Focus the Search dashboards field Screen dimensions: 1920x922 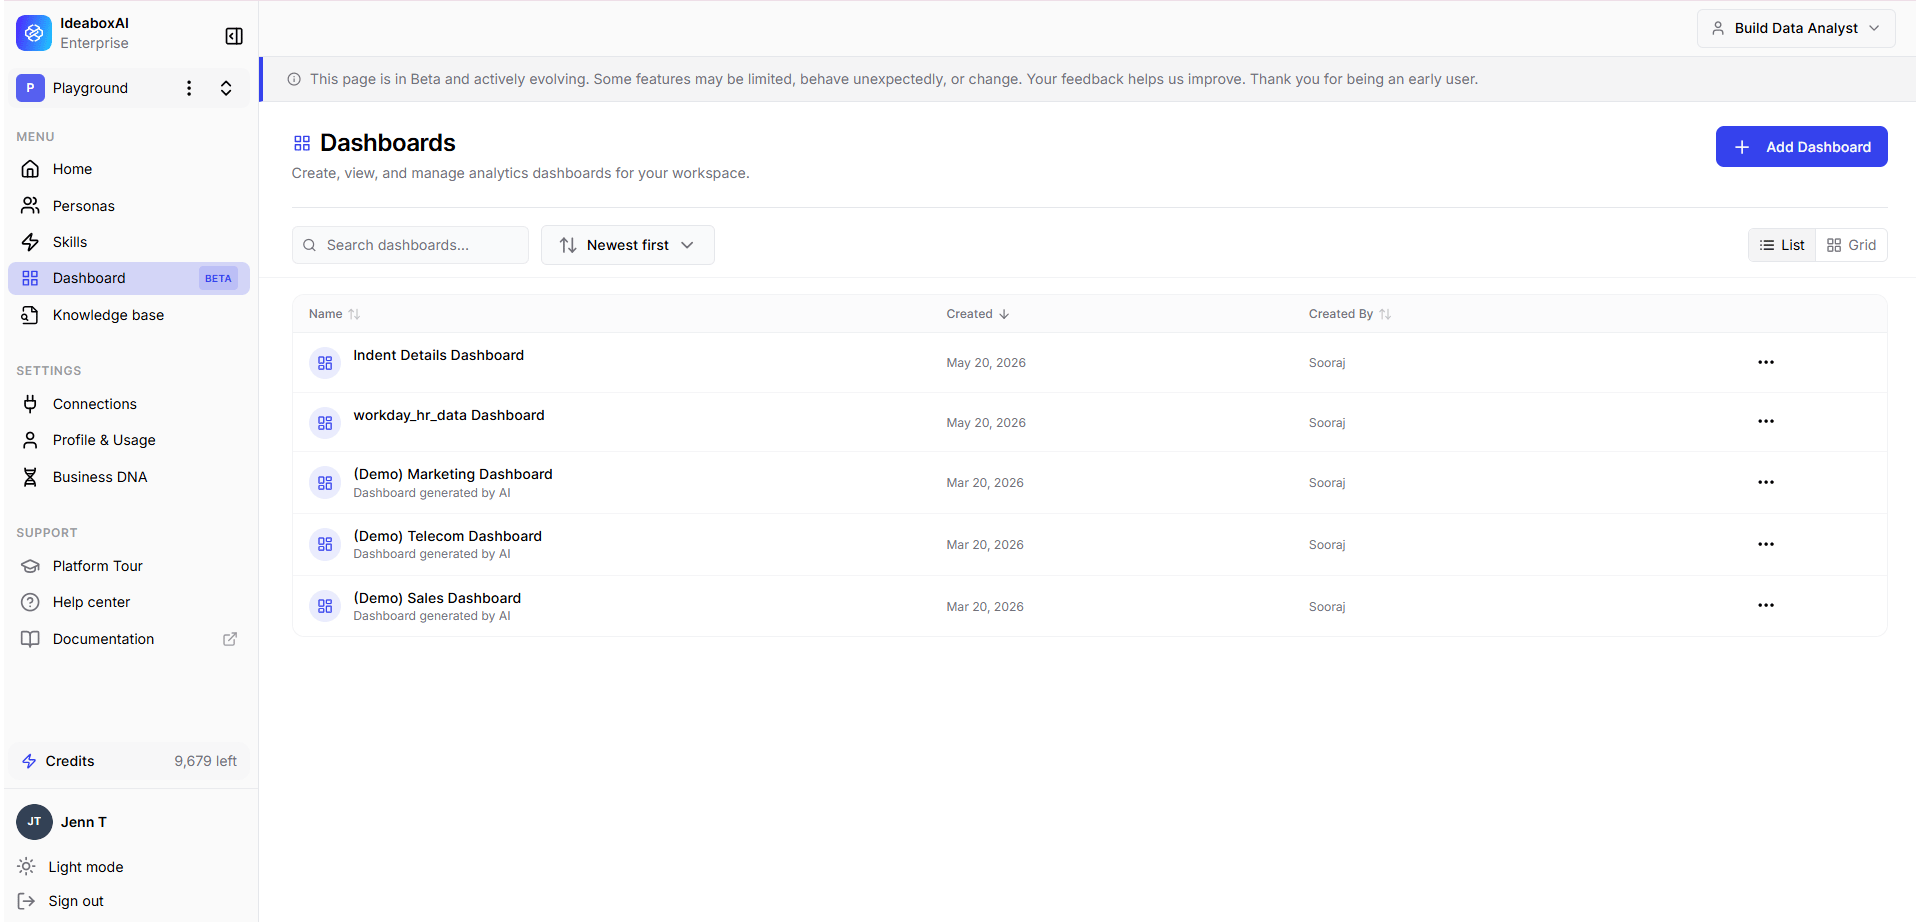tap(410, 245)
